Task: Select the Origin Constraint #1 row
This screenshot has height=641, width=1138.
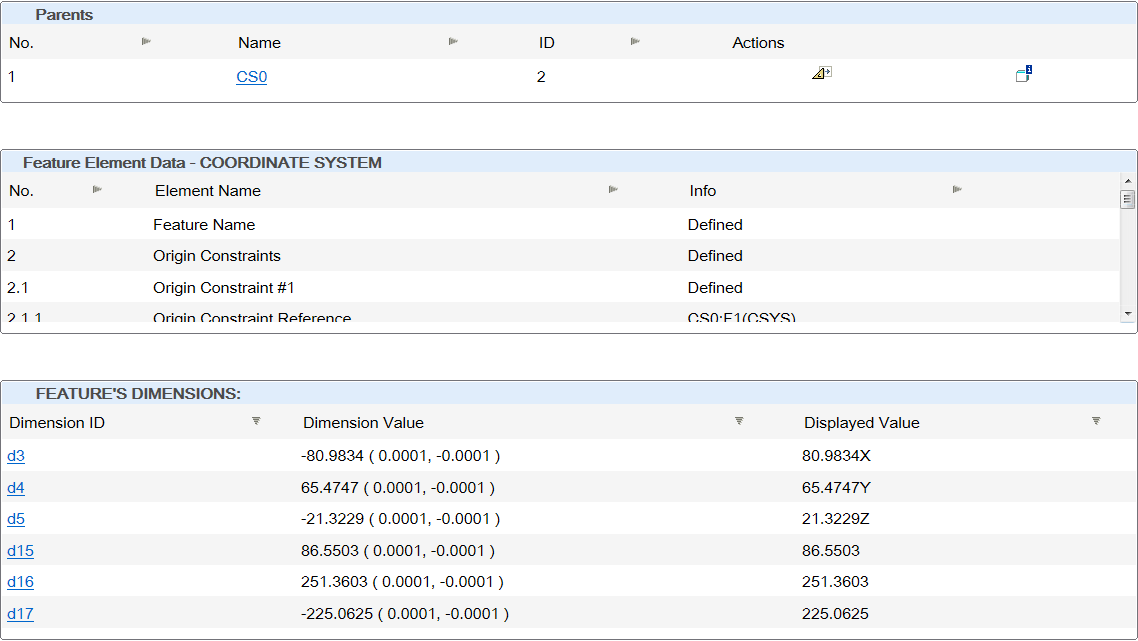Action: (560, 287)
